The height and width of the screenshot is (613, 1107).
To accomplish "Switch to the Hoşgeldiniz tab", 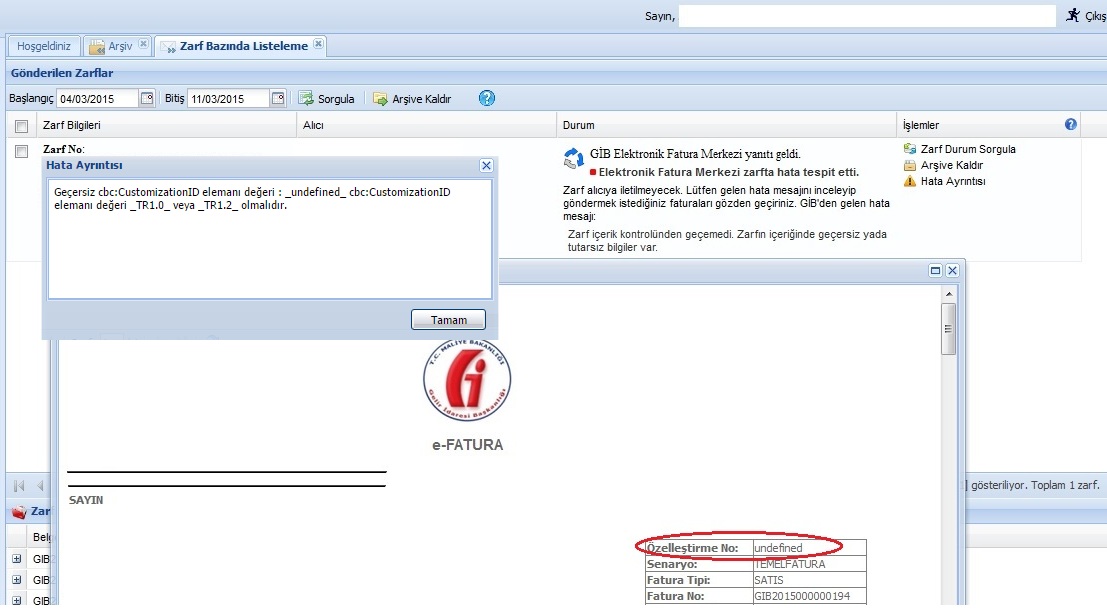I will pos(44,46).
